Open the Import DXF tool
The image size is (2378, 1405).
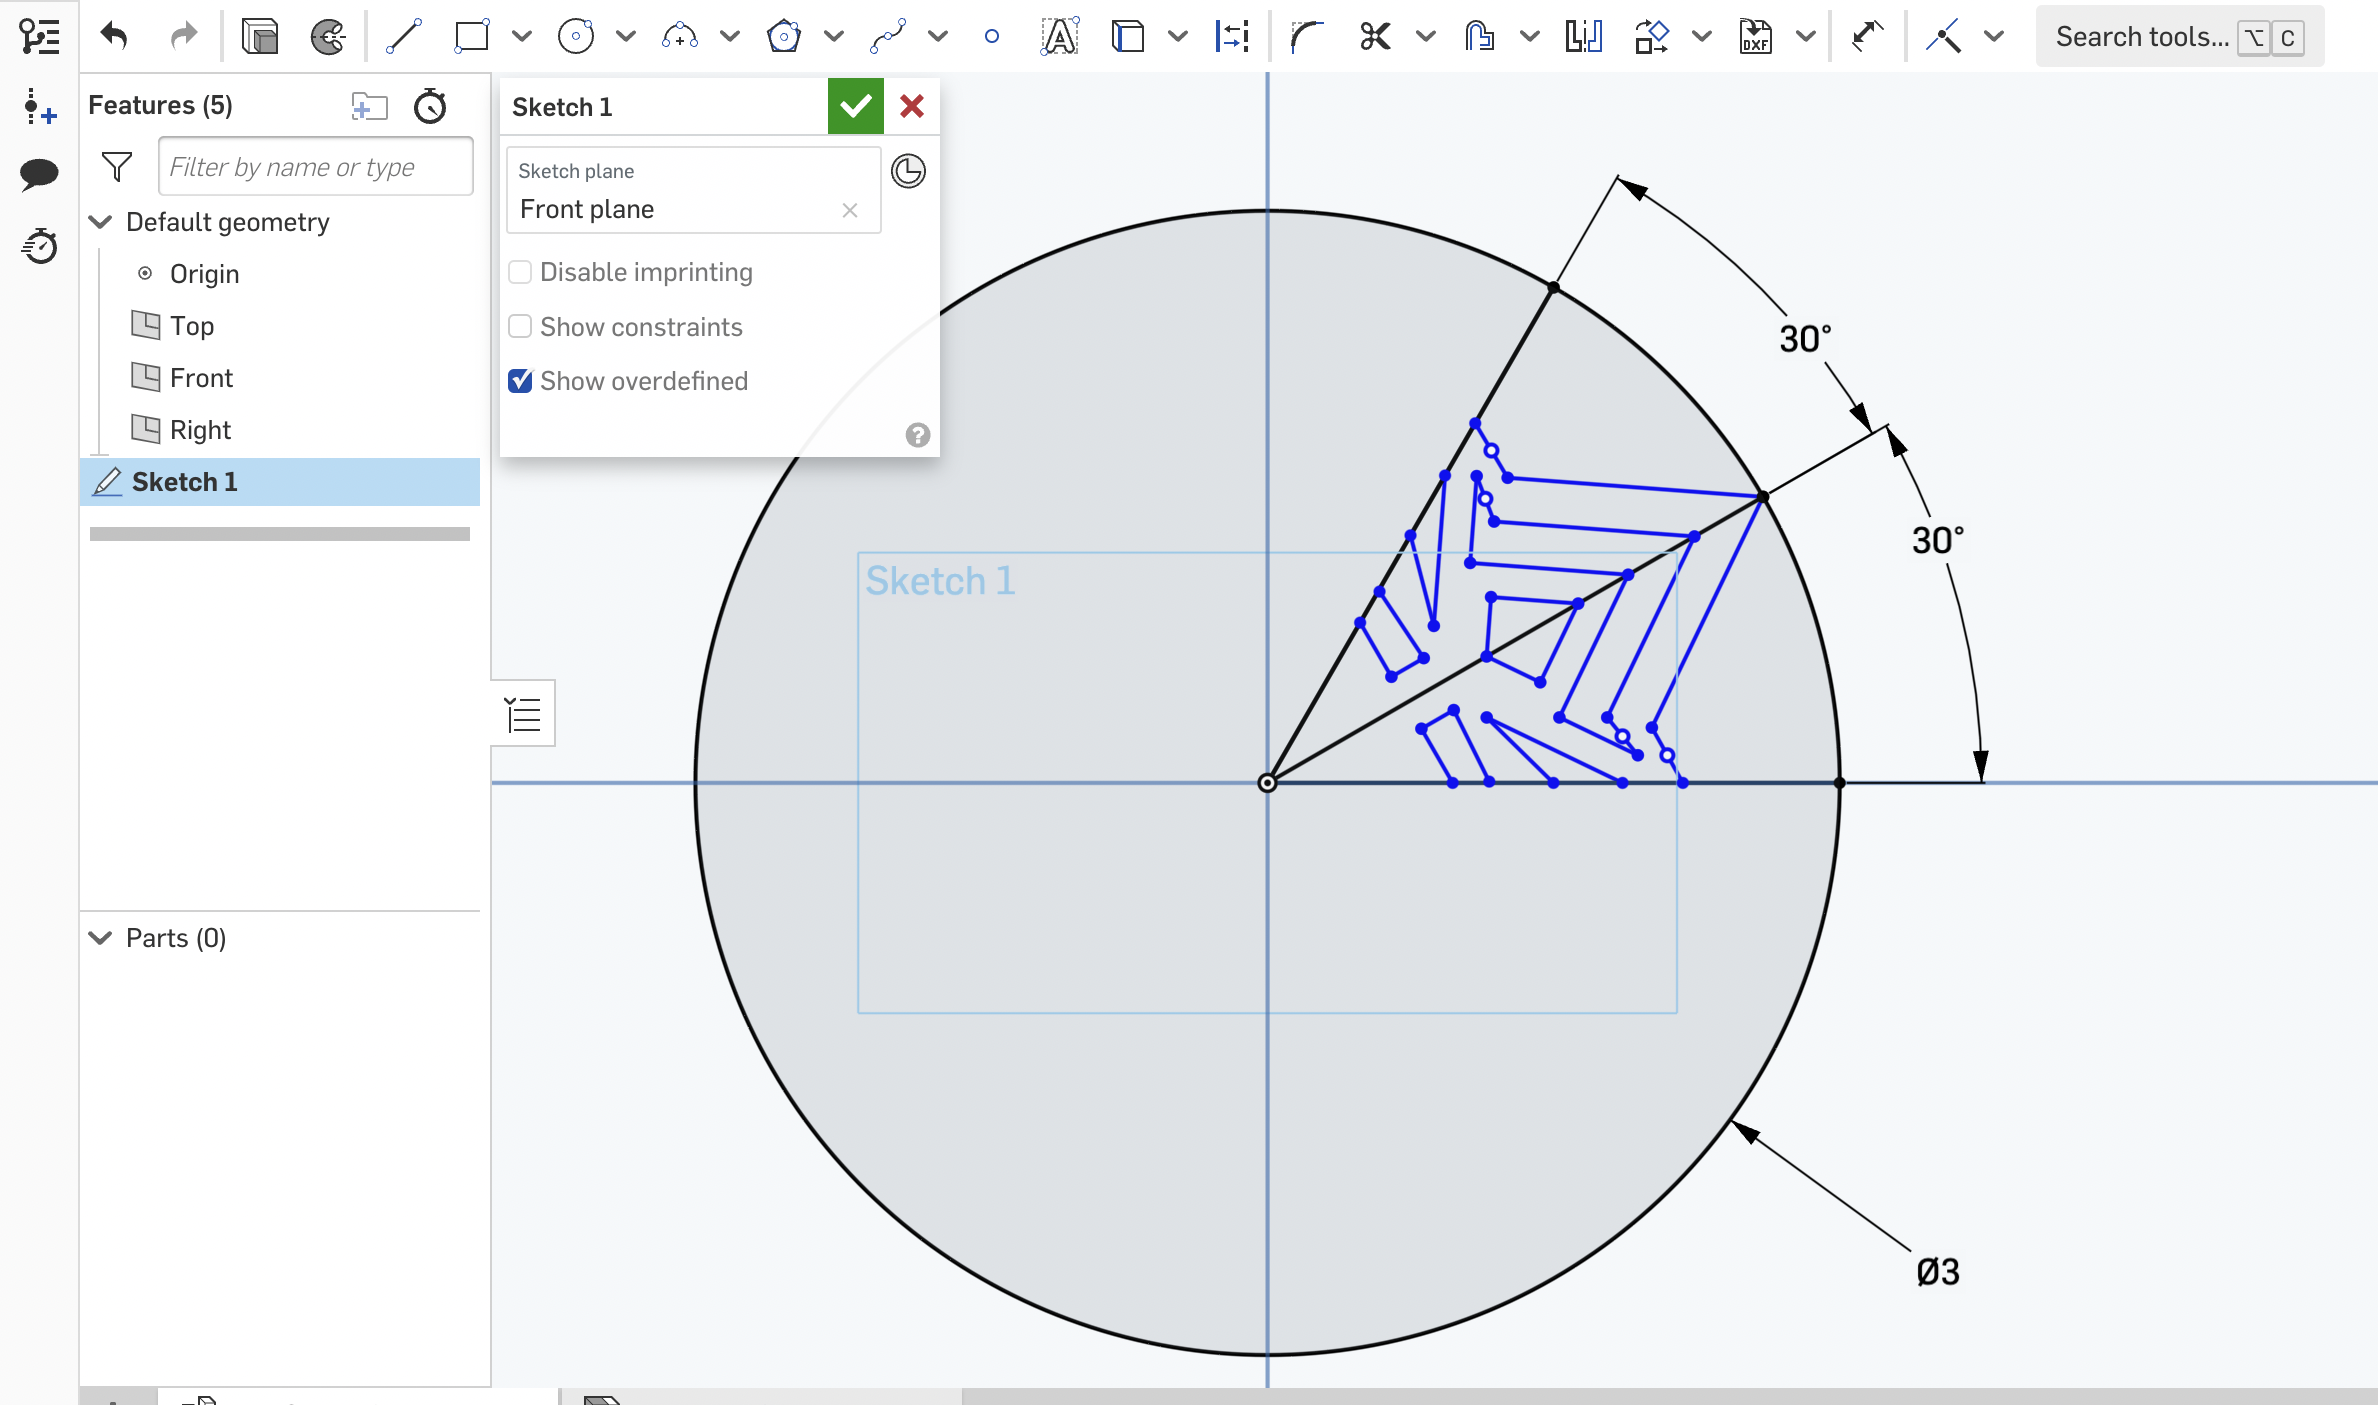click(x=1756, y=37)
